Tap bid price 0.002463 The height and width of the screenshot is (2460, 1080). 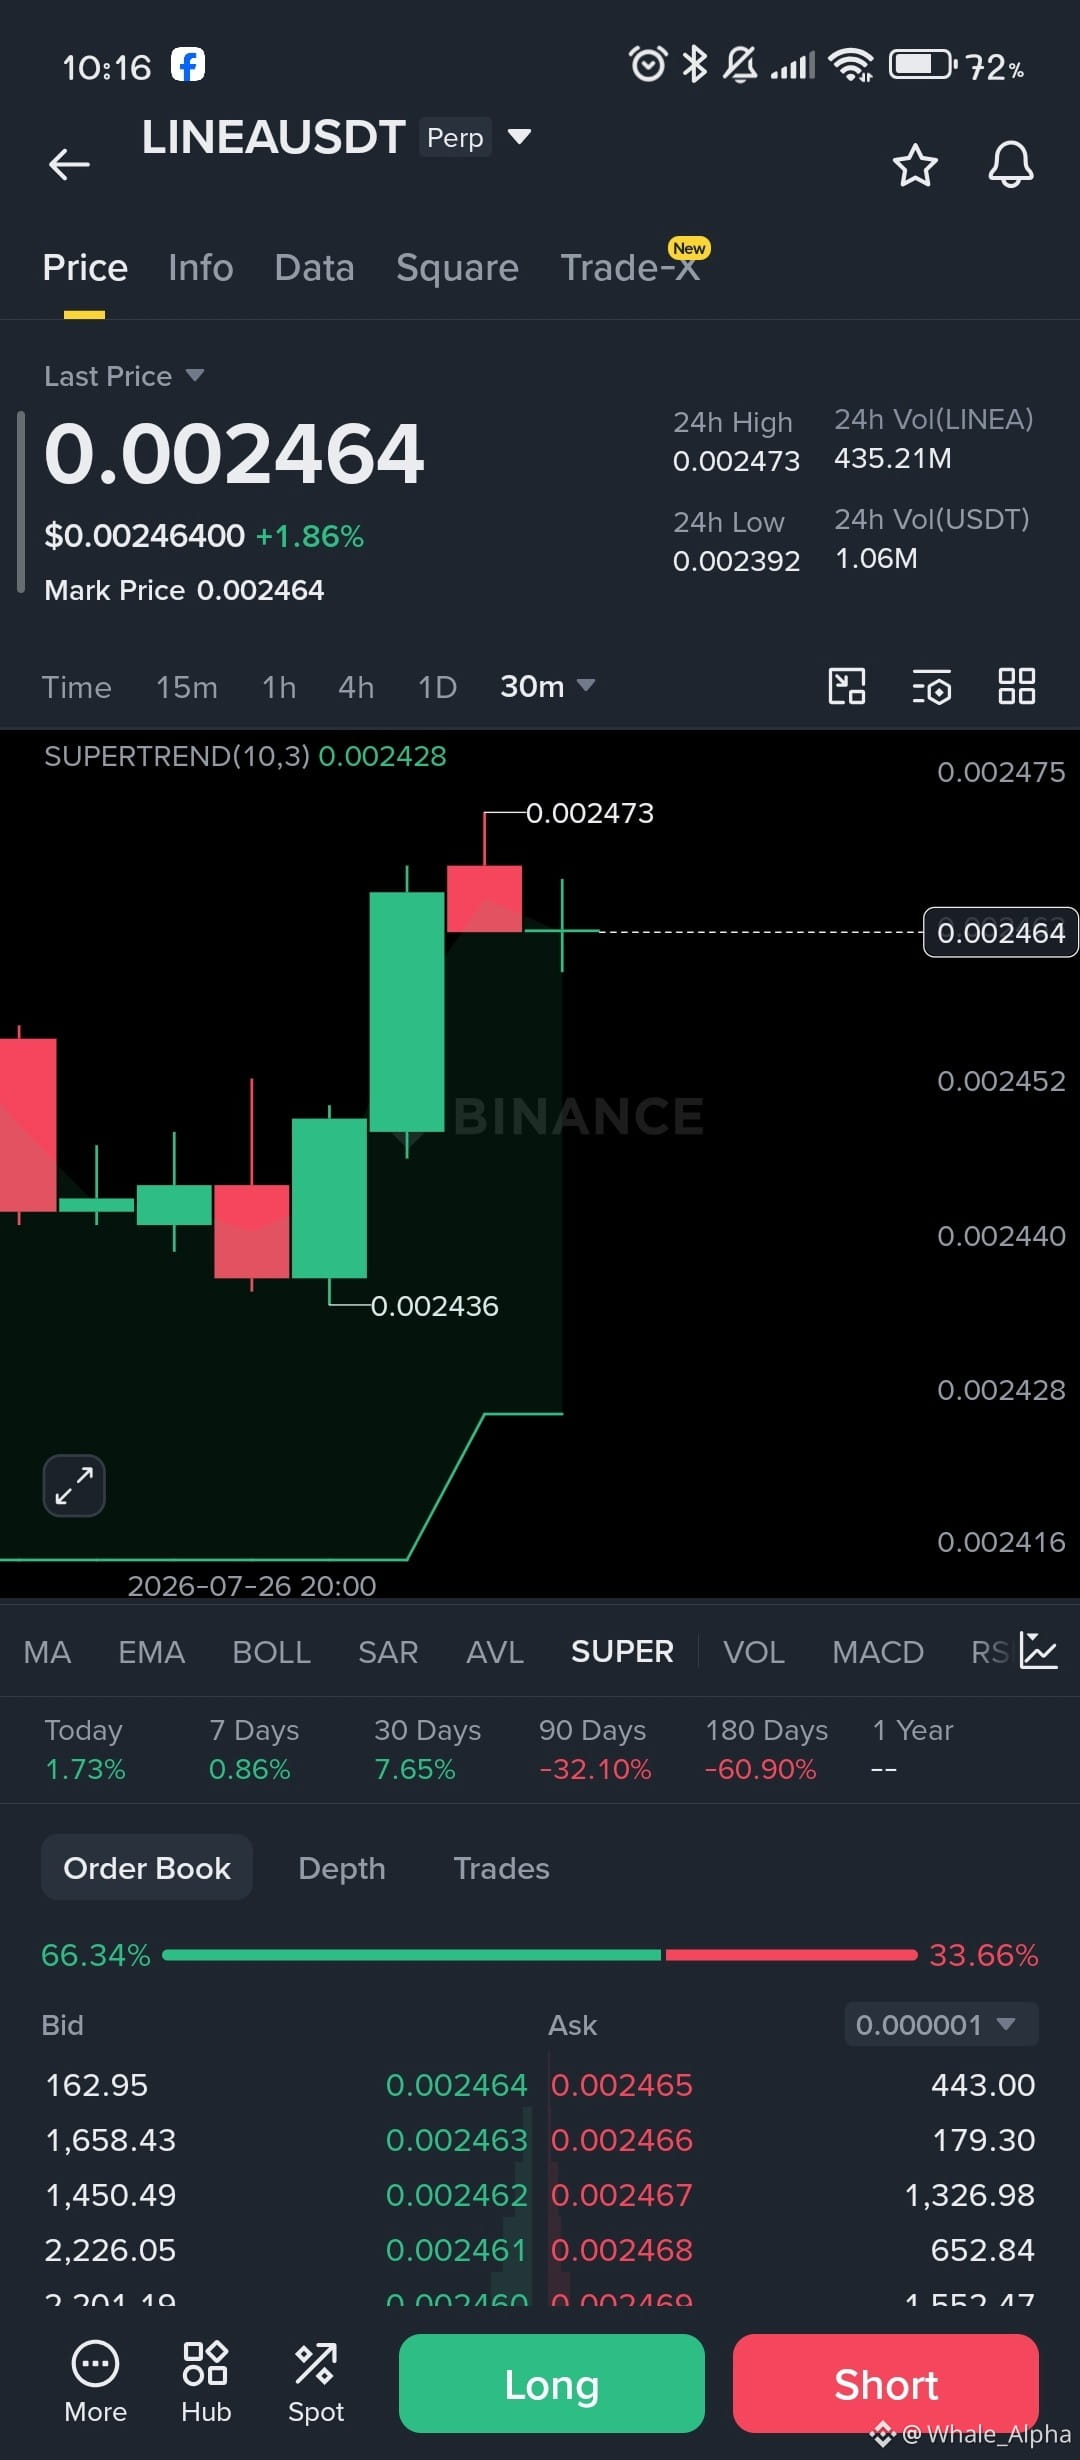[456, 2140]
